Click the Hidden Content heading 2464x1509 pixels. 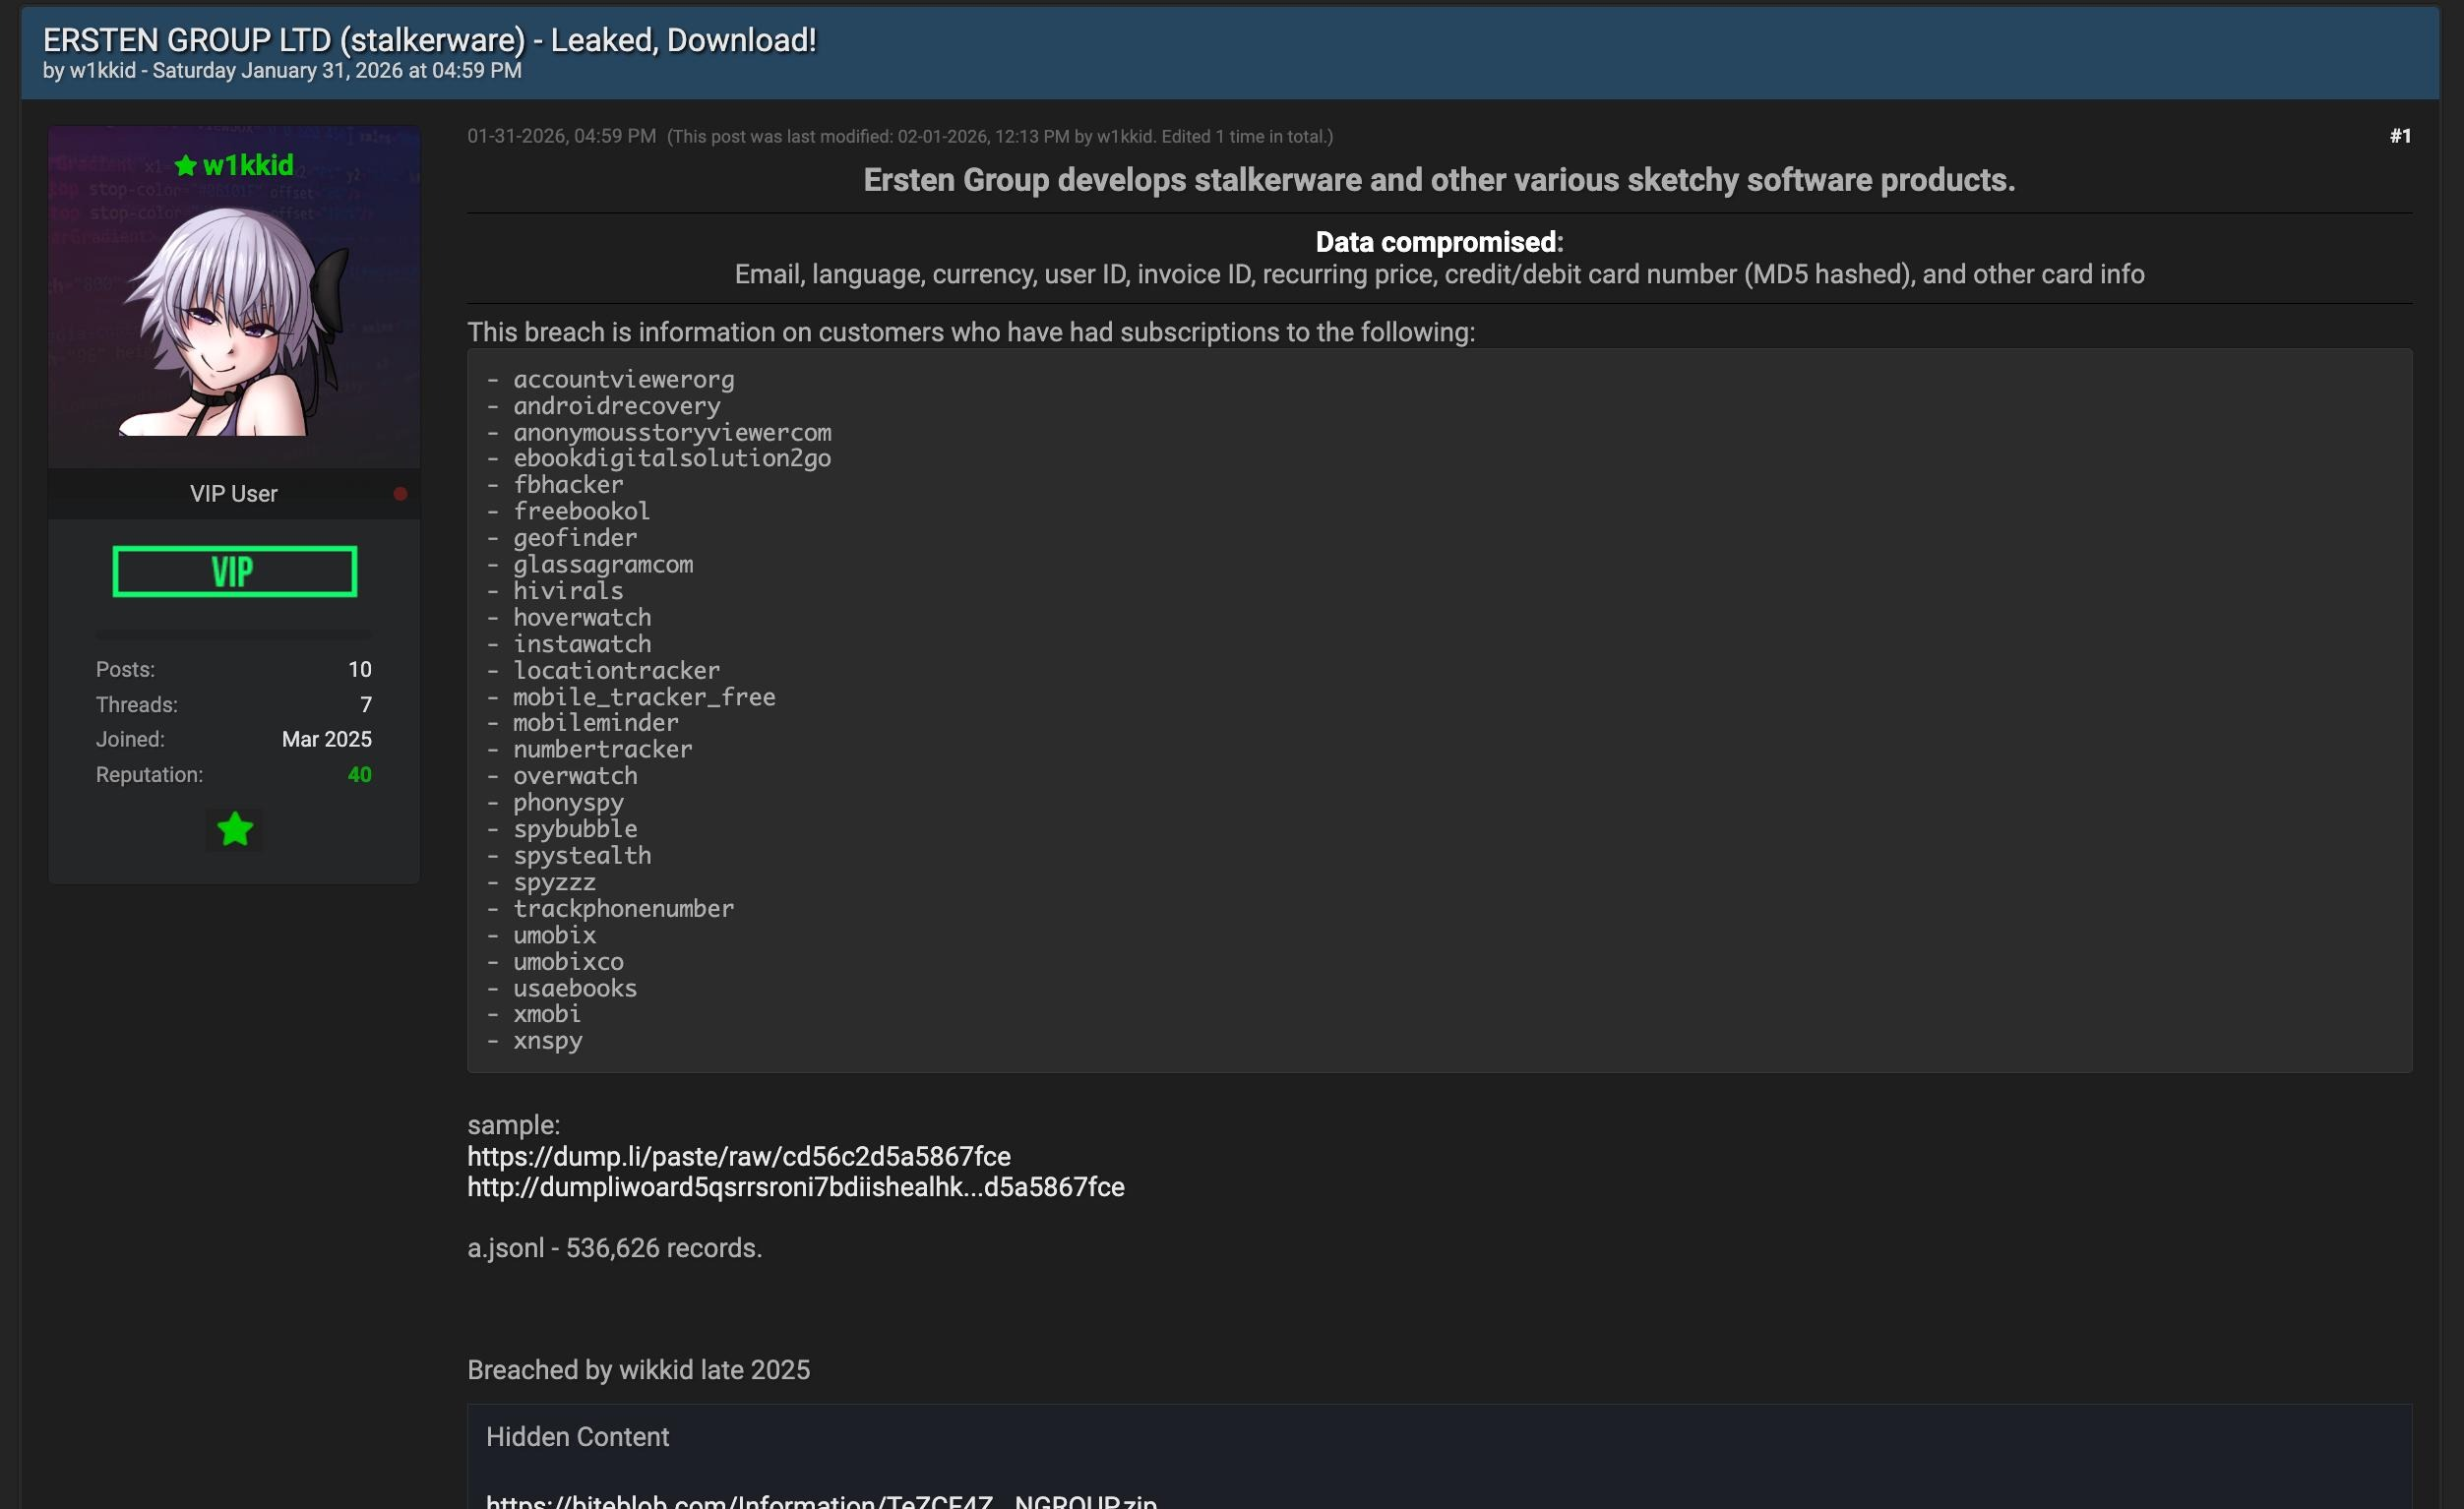click(x=577, y=1437)
